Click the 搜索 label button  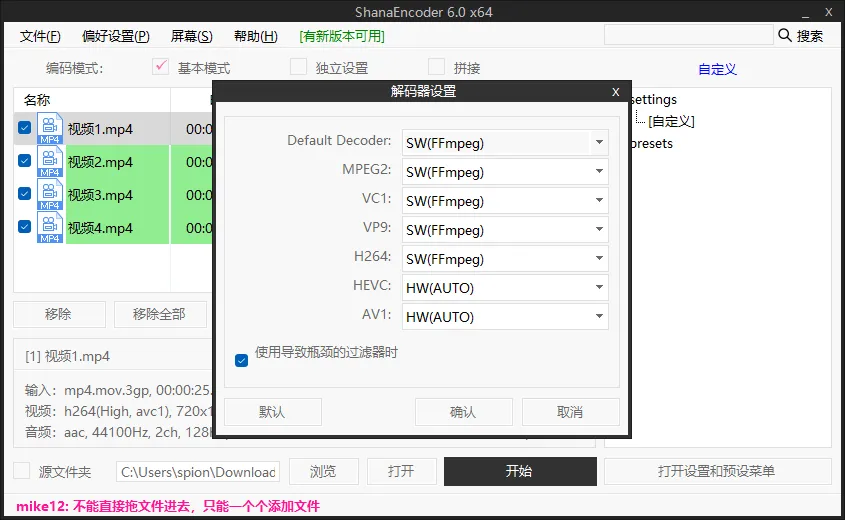pyautogui.click(x=810, y=36)
